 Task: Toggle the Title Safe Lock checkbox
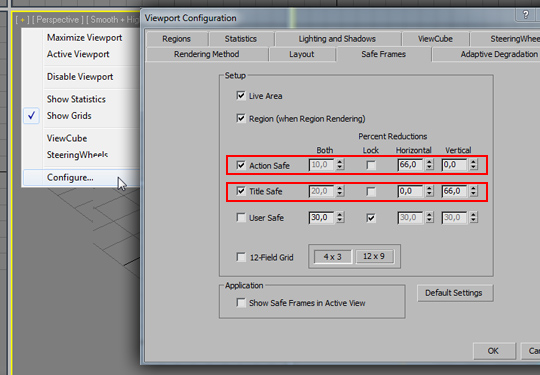371,191
